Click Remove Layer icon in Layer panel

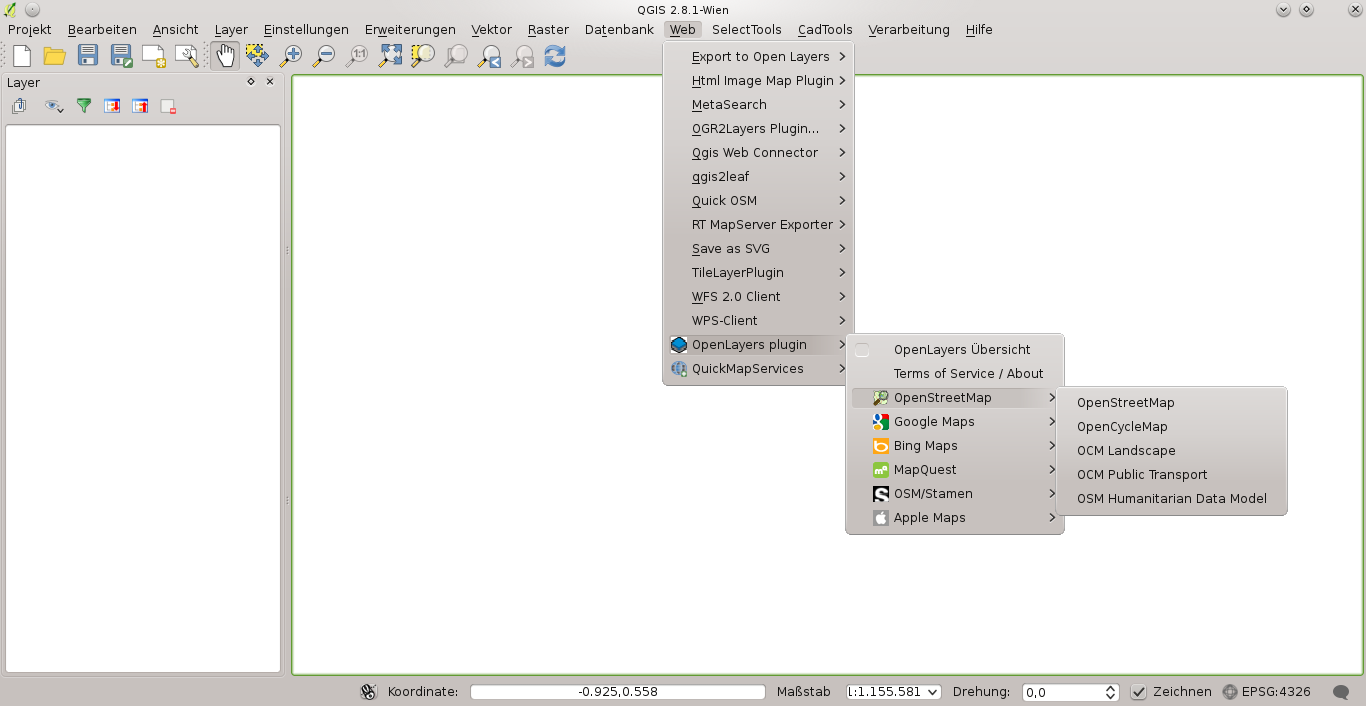[x=168, y=106]
